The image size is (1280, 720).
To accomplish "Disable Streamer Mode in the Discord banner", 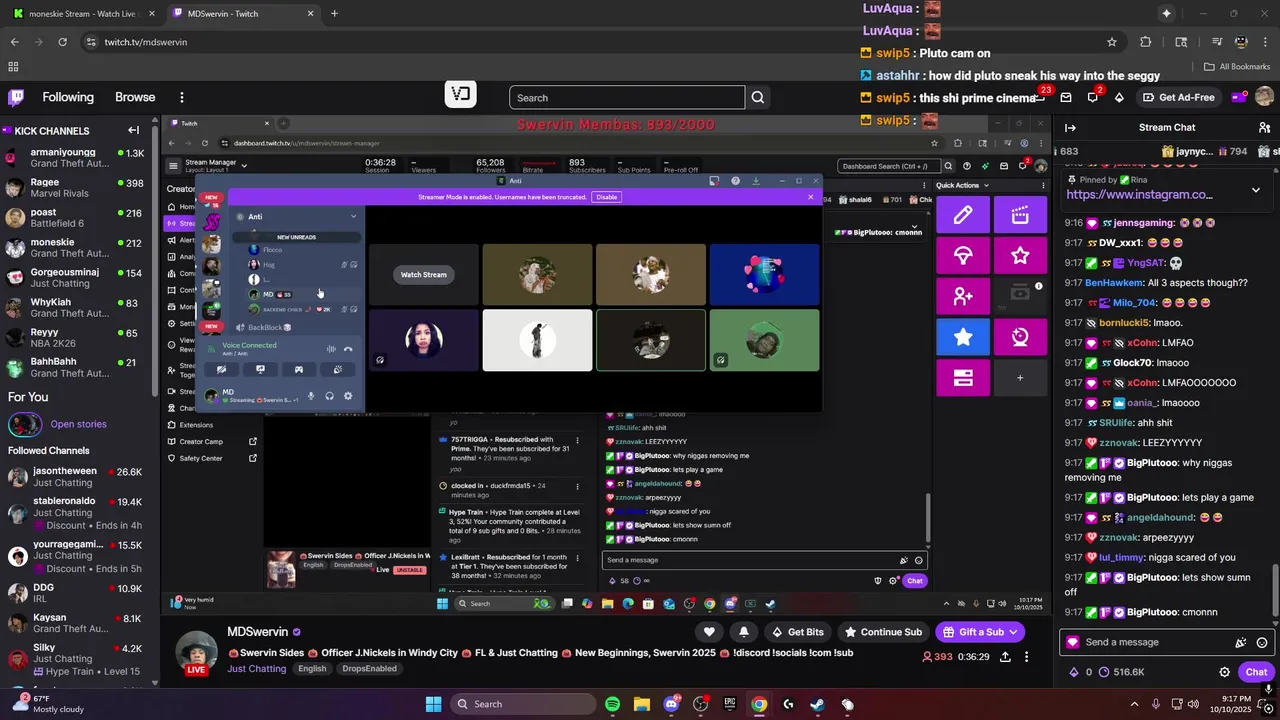I will pyautogui.click(x=607, y=197).
